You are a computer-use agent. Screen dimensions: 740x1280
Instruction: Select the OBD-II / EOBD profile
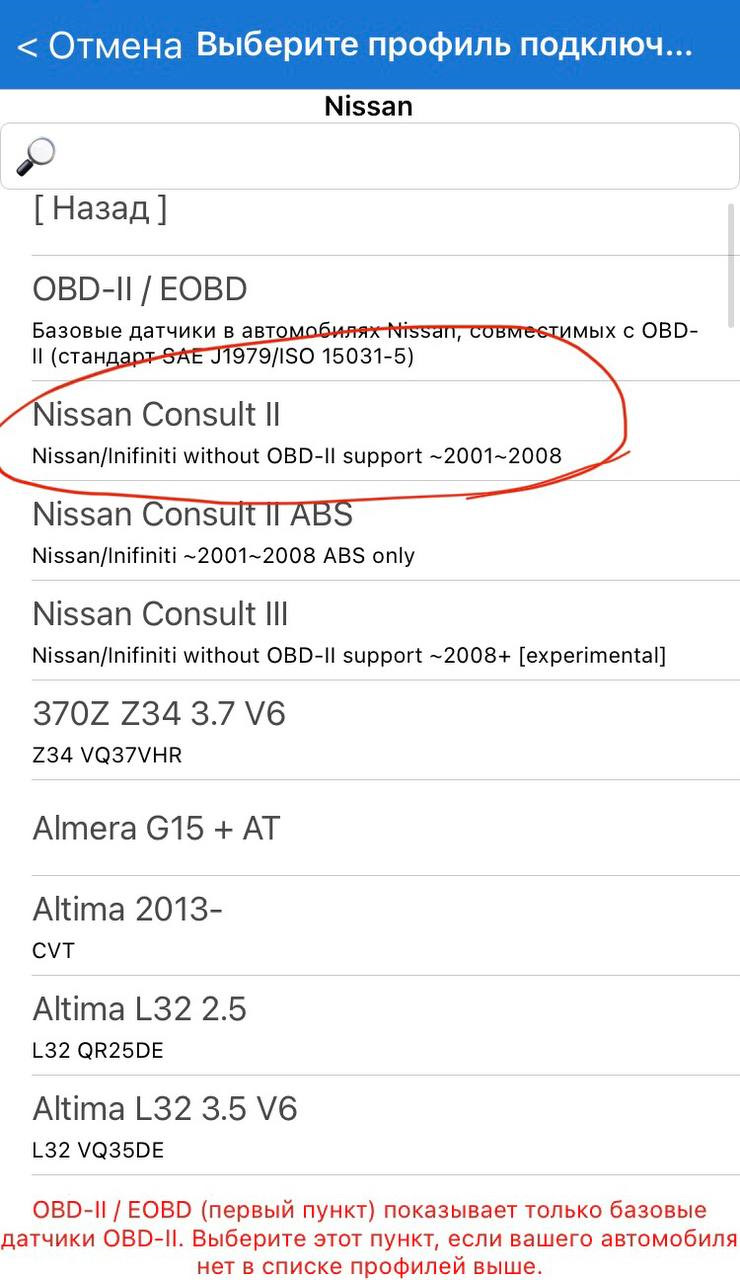click(370, 318)
